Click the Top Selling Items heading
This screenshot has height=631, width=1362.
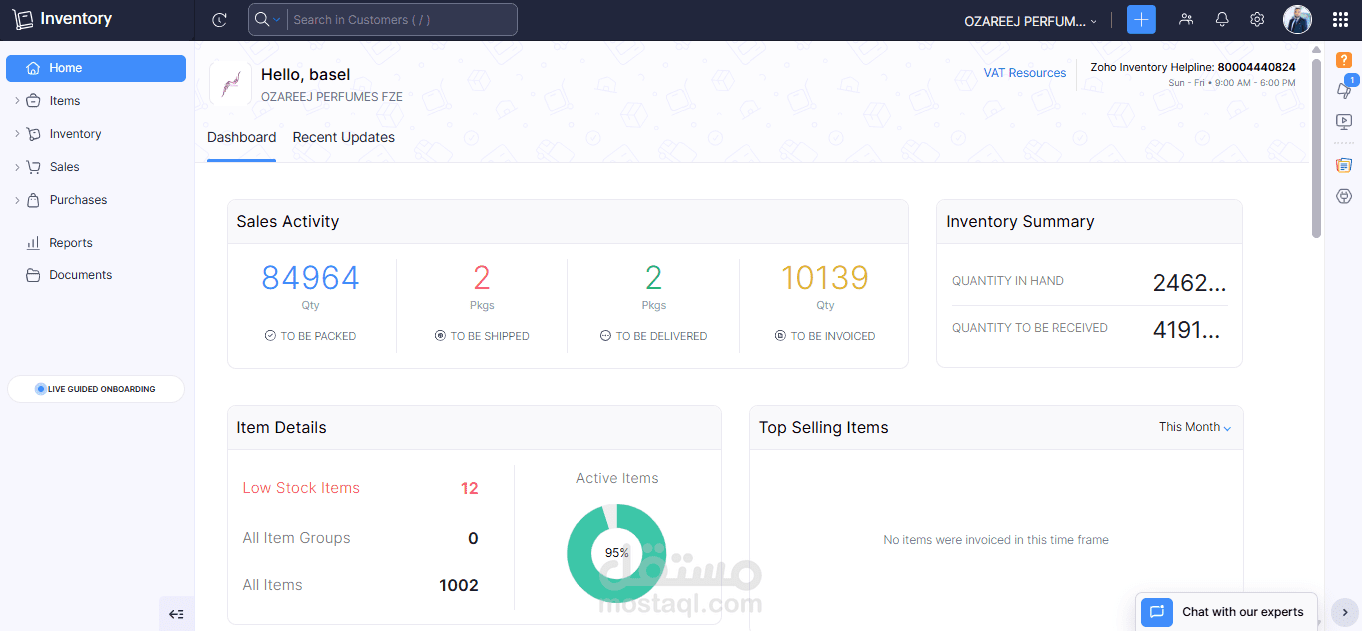pyautogui.click(x=824, y=428)
